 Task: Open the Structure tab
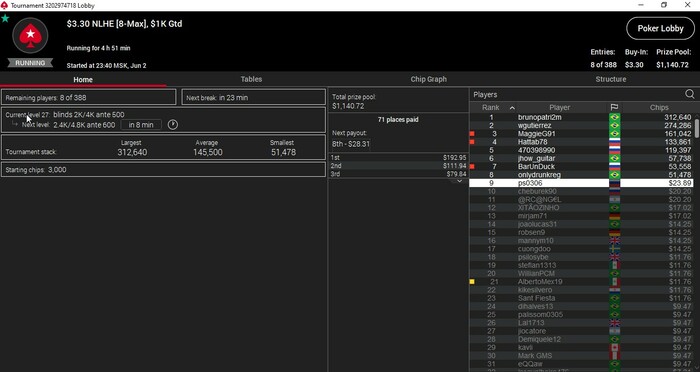[611, 79]
